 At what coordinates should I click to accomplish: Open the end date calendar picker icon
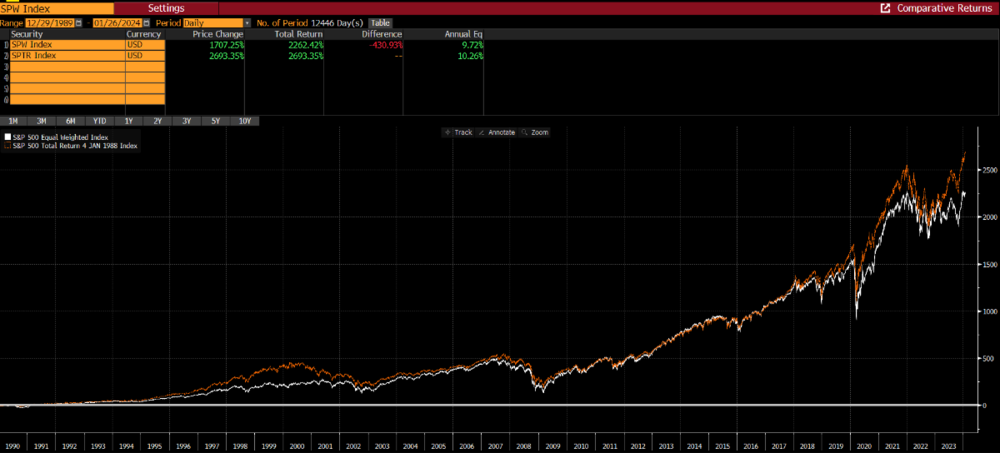click(x=146, y=23)
